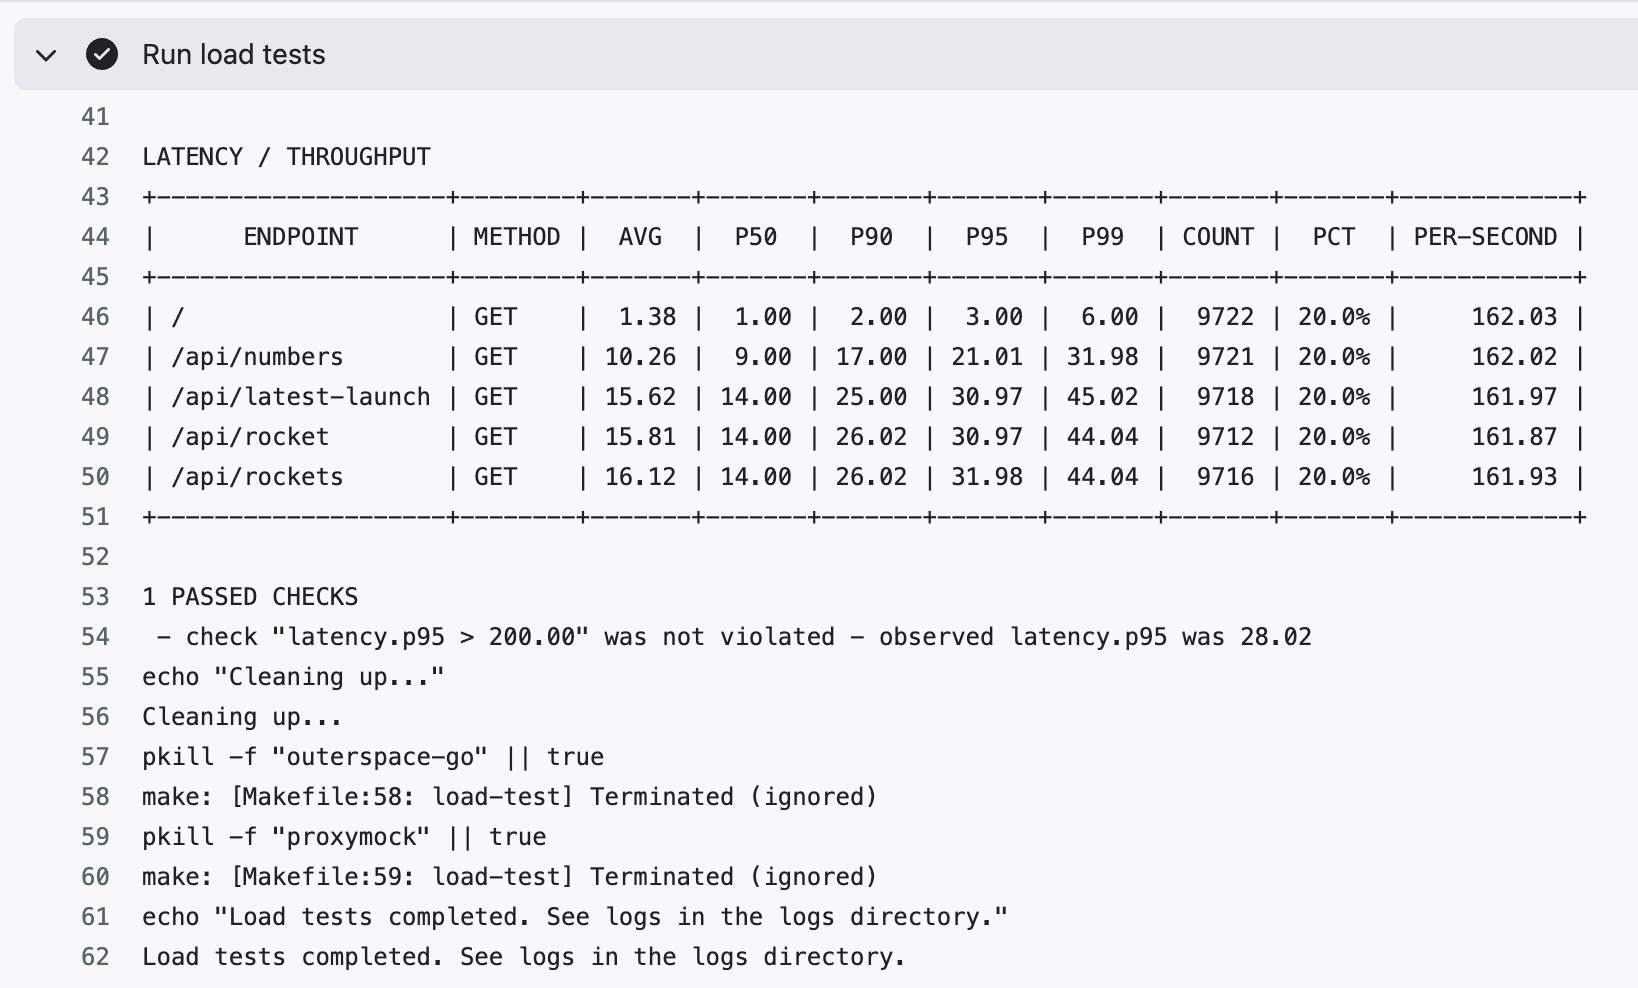Select line number 58 in the log

pos(95,797)
